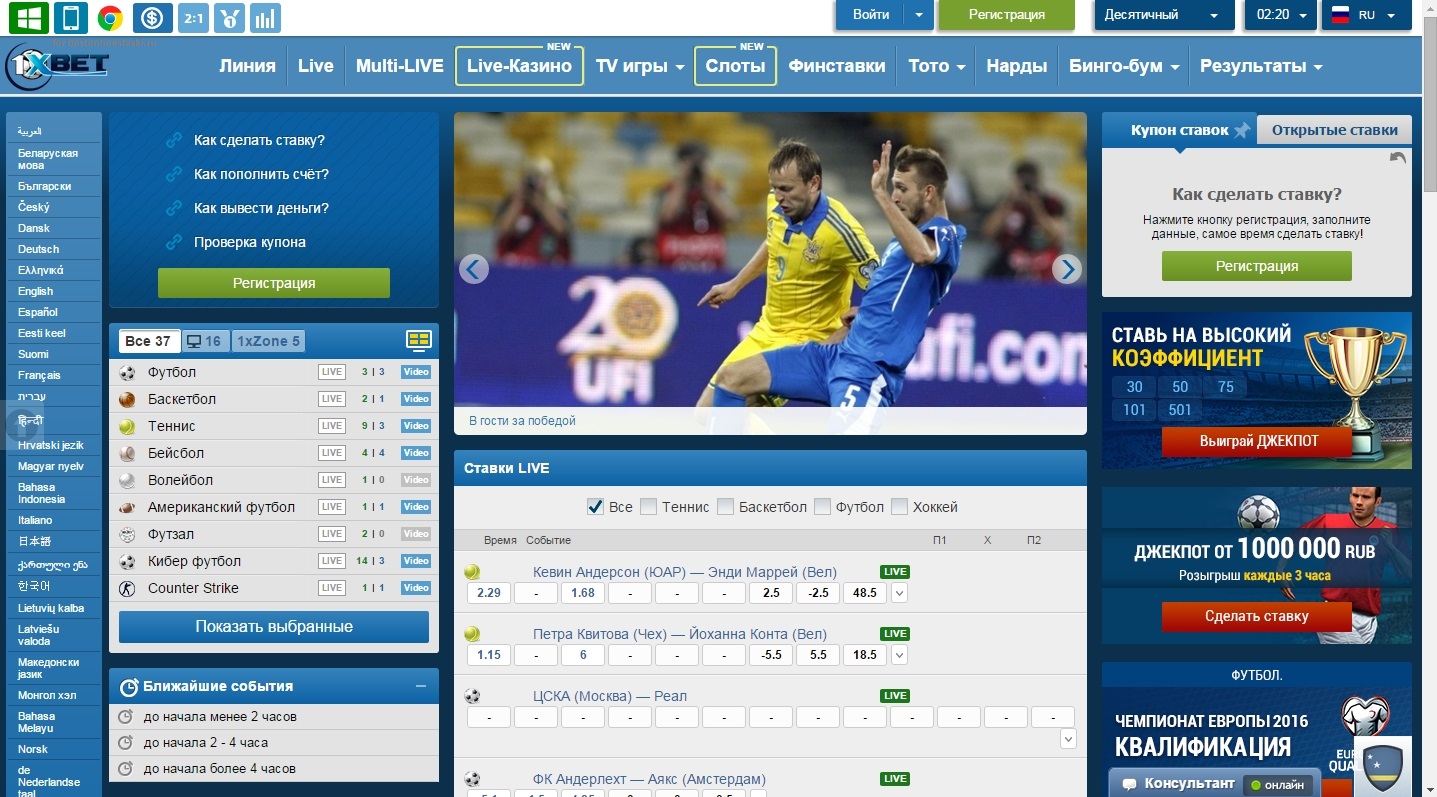The height and width of the screenshot is (797, 1437).
Task: Click Выиграй ДЖЕКПОТ button
Action: [1257, 441]
